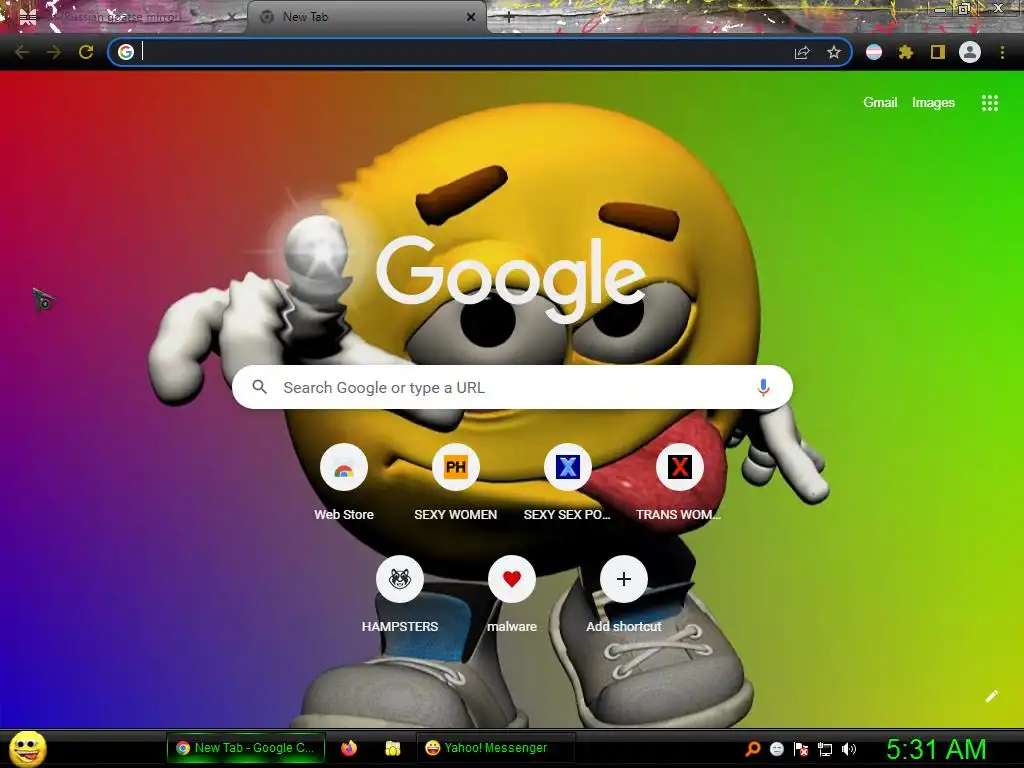This screenshot has width=1024, height=768.
Task: Open the flag with red X tray icon
Action: coord(801,749)
